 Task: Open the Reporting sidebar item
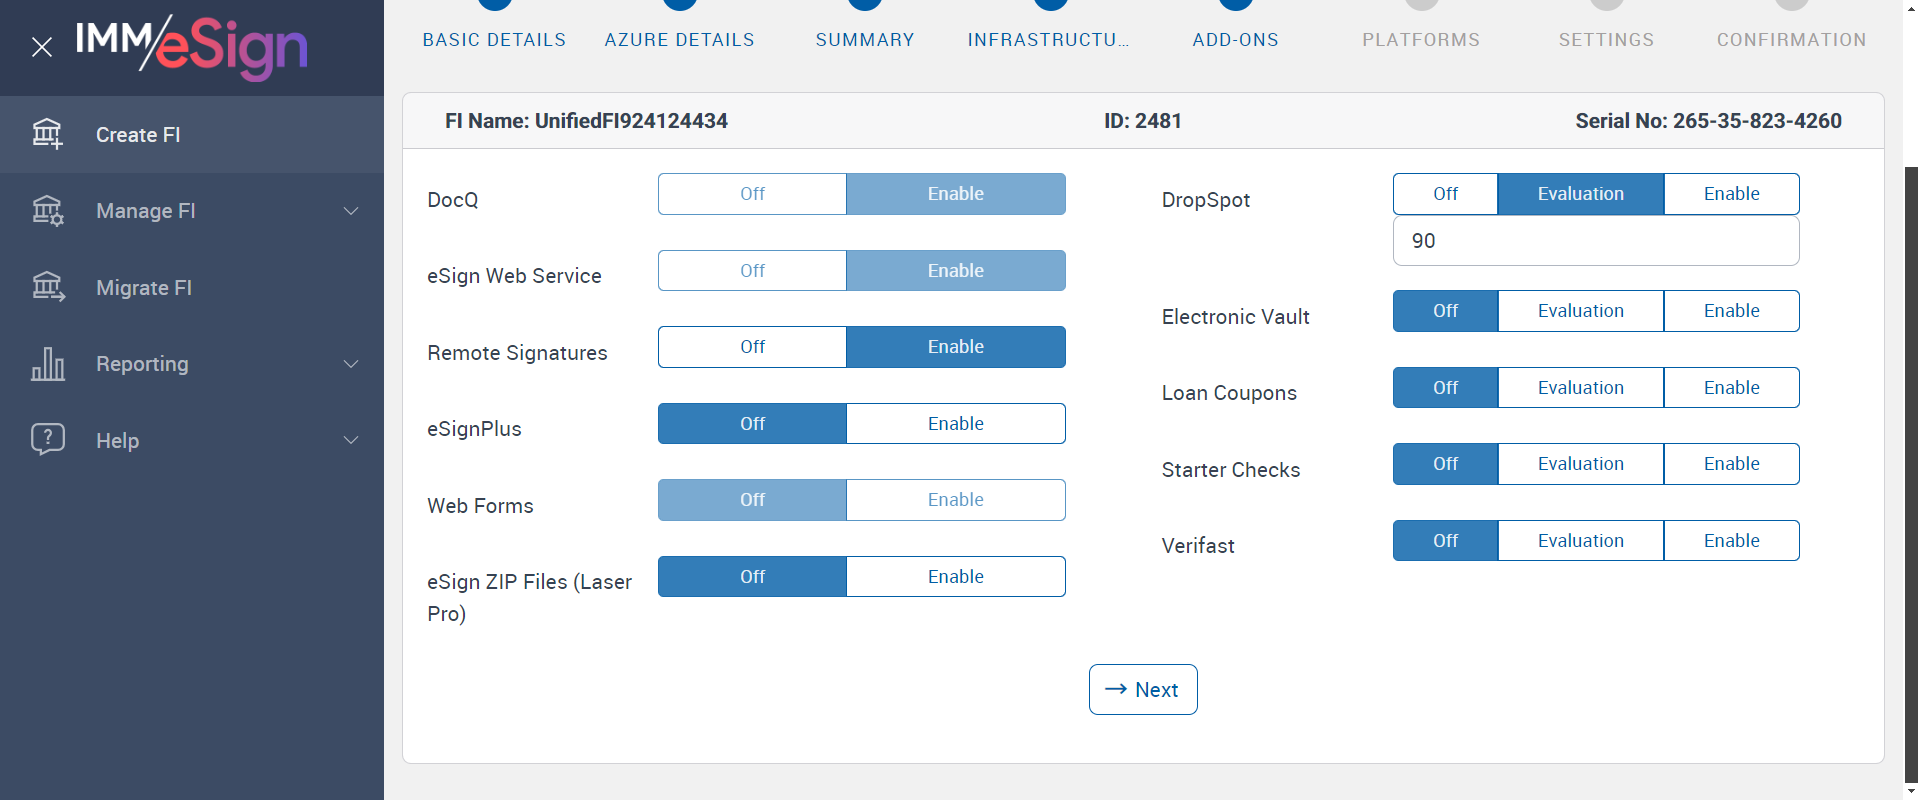tap(192, 364)
